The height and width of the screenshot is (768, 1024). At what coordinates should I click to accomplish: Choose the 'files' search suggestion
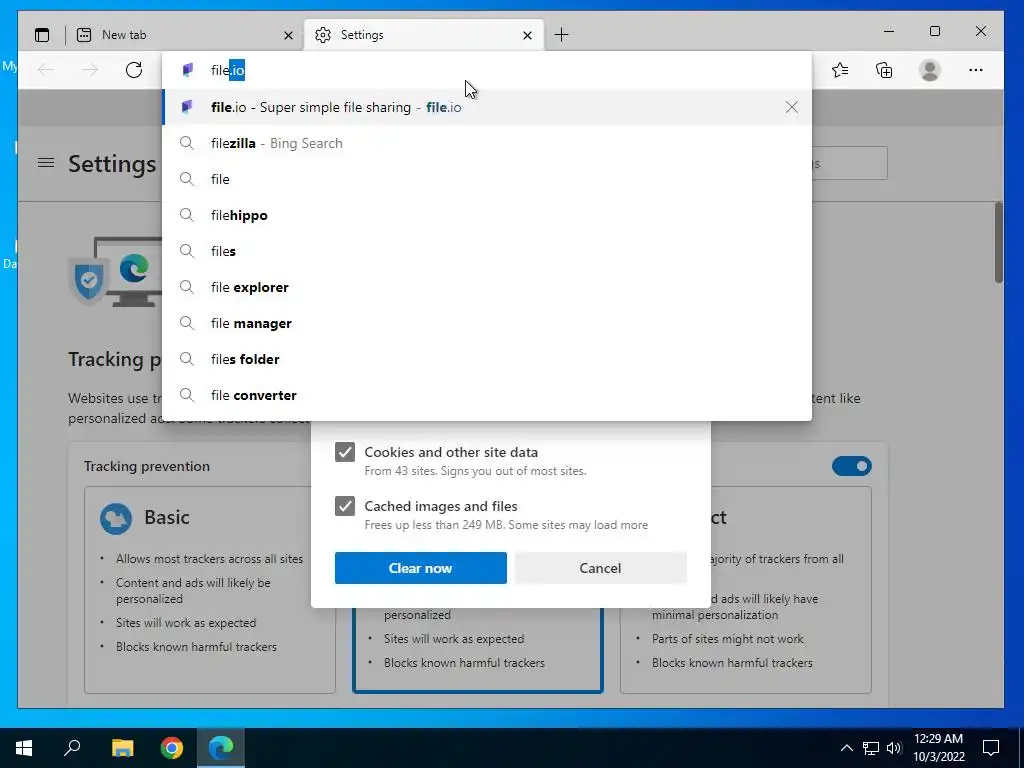click(x=487, y=251)
